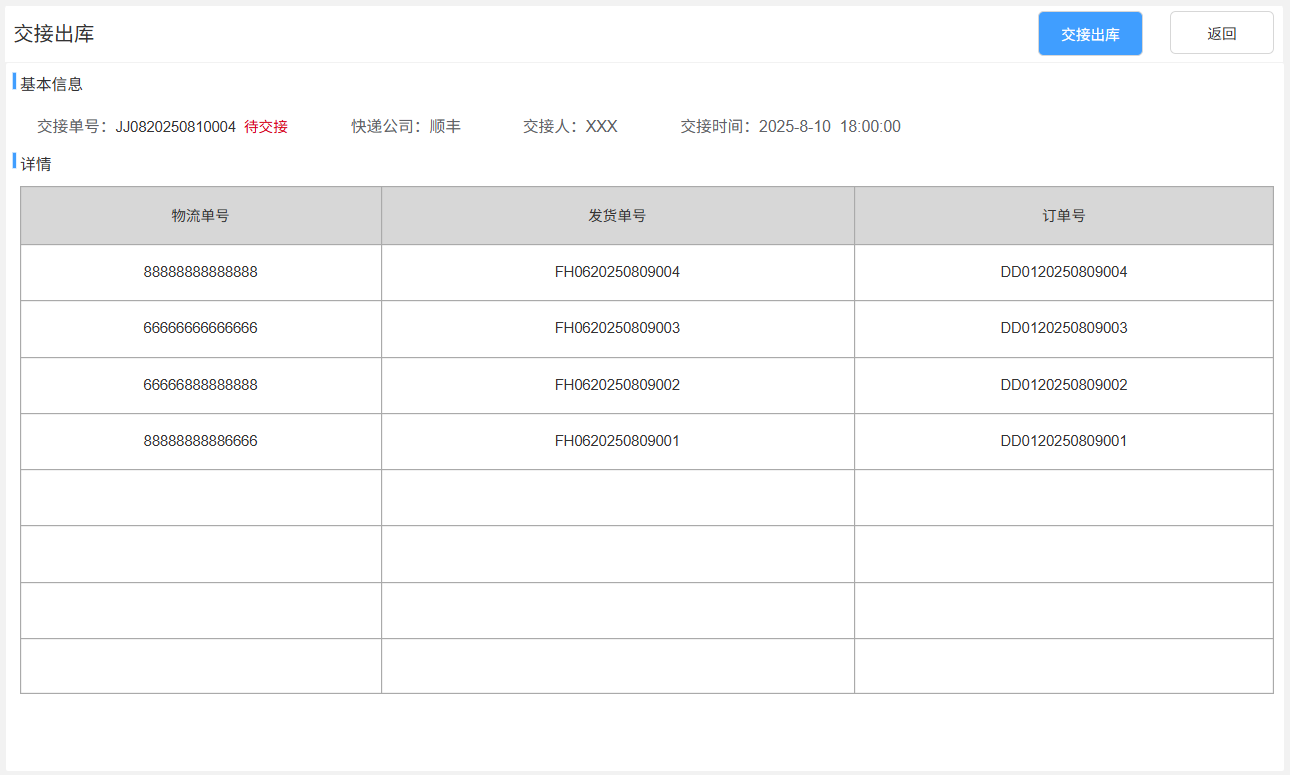Viewport: 1290px width, 775px height.
Task: Click the 返回 button
Action: click(x=1221, y=33)
